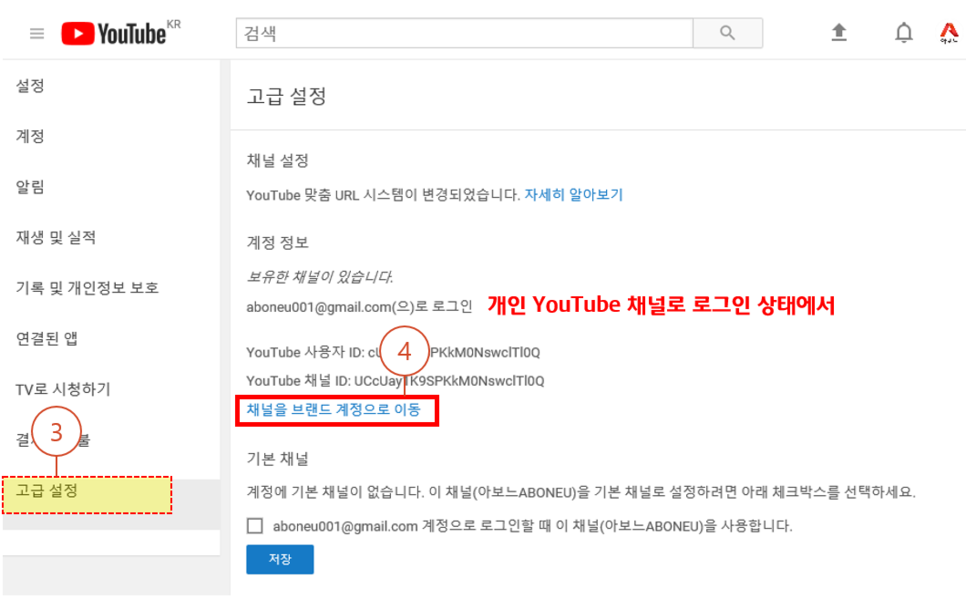Follow the 자세히 알아보기 link
This screenshot has width=966, height=599.
pyautogui.click(x=574, y=195)
